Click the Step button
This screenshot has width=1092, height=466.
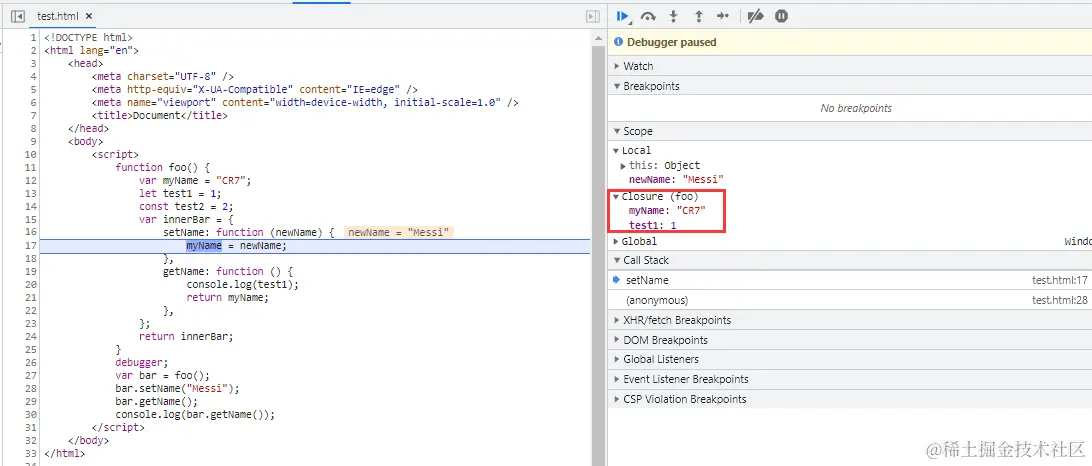tap(723, 16)
